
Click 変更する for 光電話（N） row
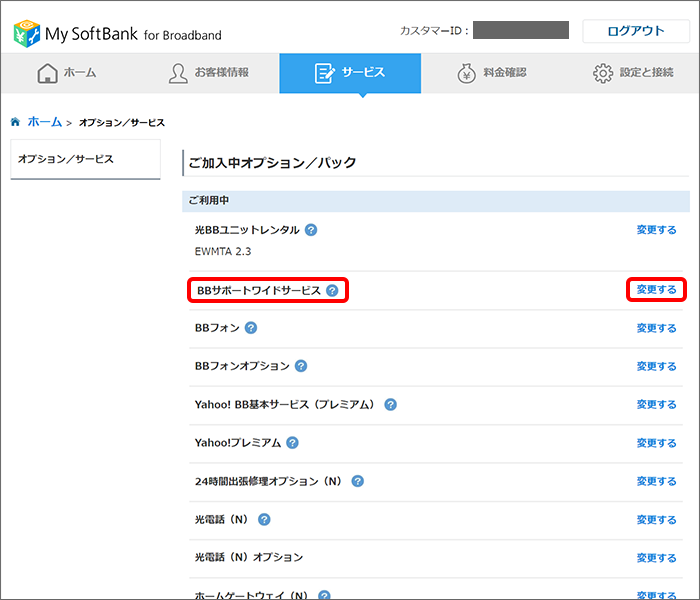coord(656,520)
